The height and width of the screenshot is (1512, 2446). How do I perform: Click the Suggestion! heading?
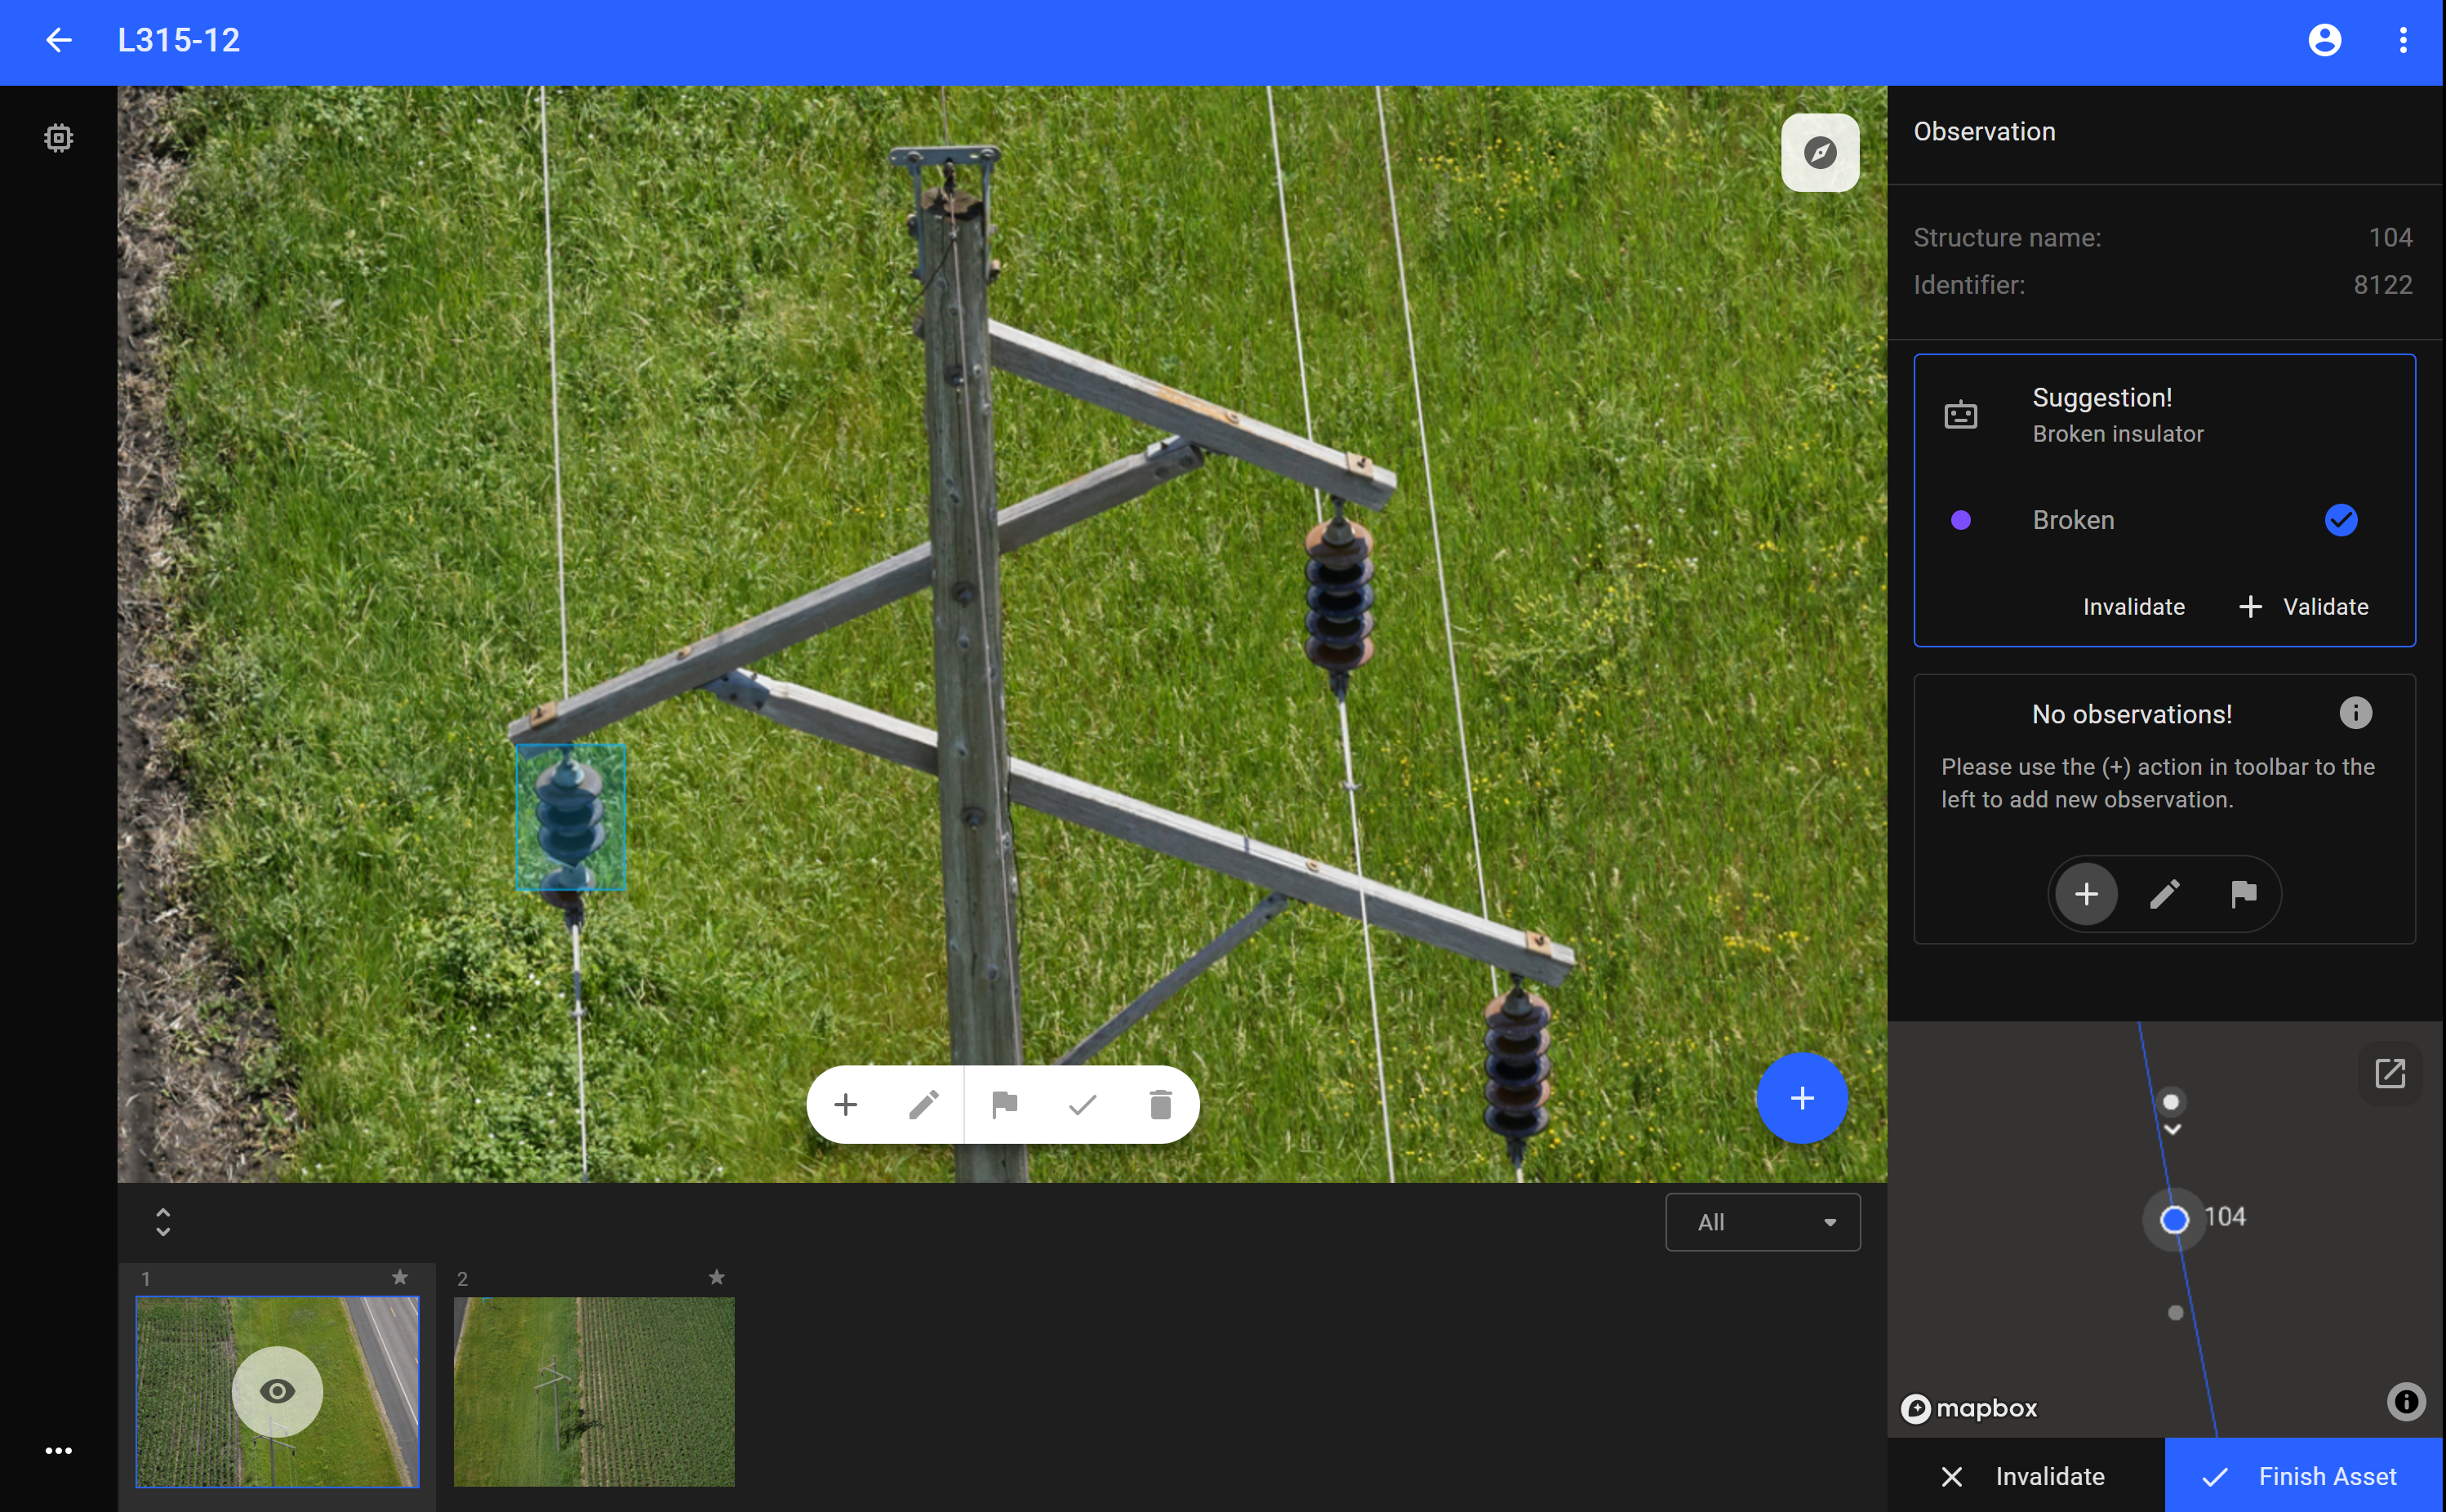pyautogui.click(x=2102, y=398)
